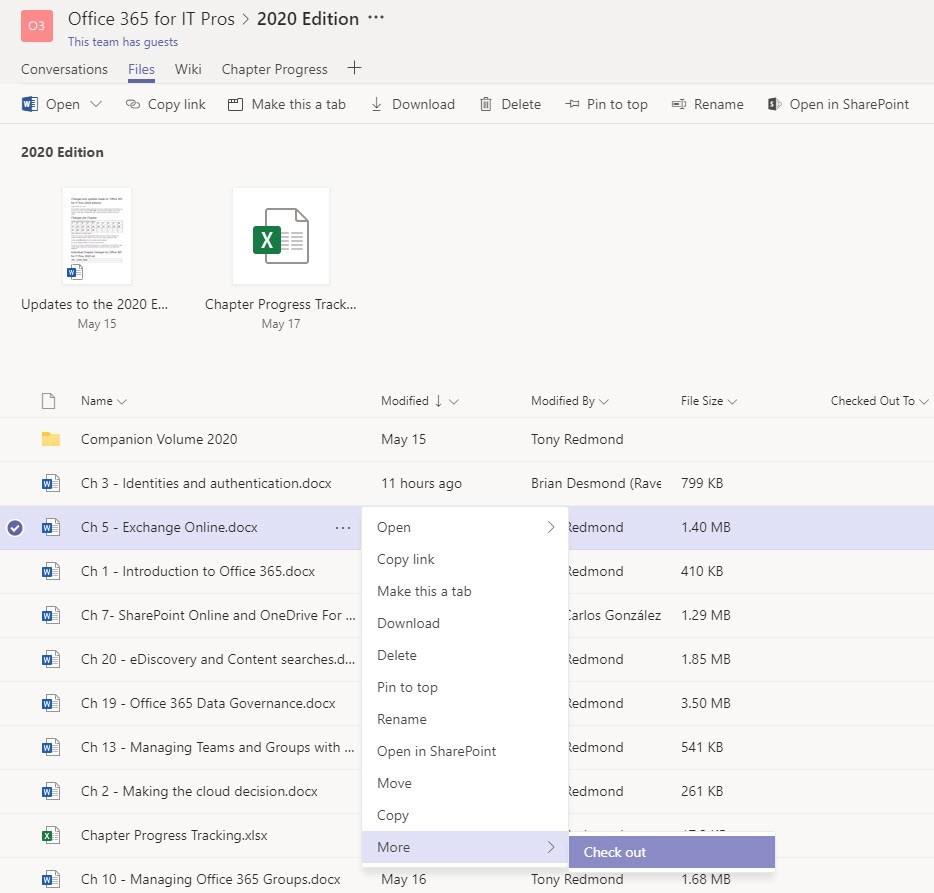The image size is (934, 893).
Task: Choose Copy from the context menu
Action: coord(465,815)
